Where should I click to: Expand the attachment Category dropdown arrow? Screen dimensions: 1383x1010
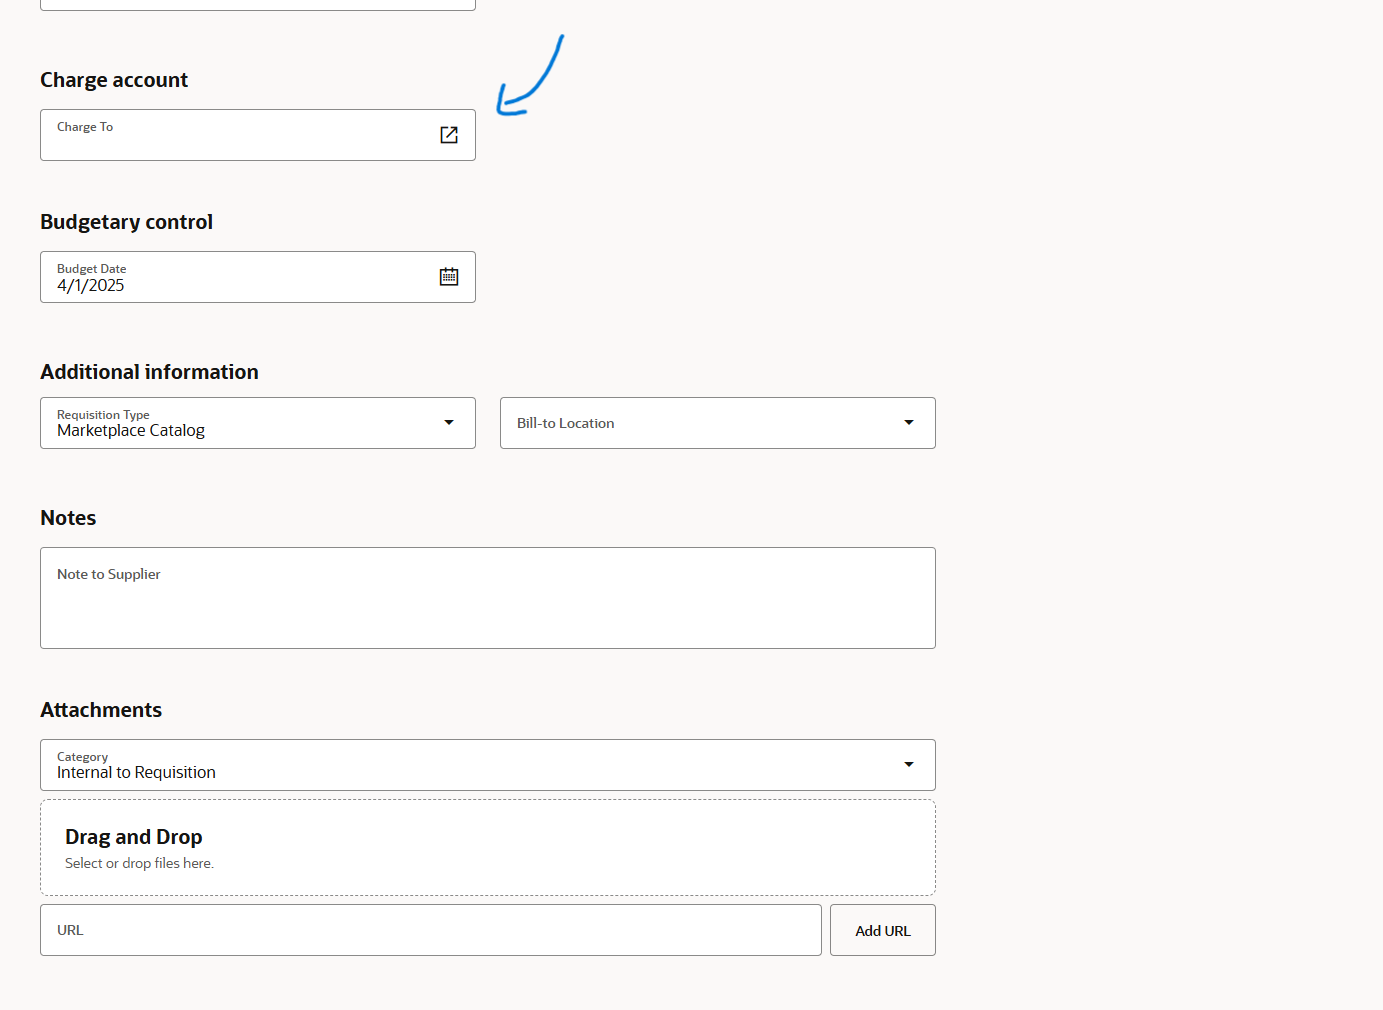909,765
